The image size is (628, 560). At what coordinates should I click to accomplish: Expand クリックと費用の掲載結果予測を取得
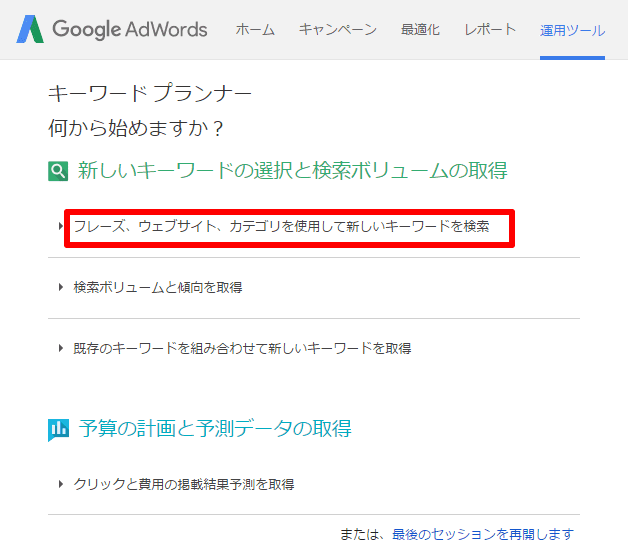pyautogui.click(x=184, y=484)
